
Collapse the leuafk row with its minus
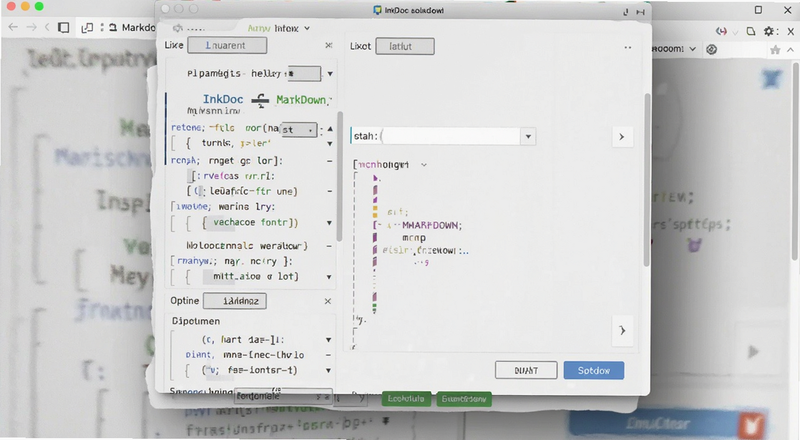(330, 191)
